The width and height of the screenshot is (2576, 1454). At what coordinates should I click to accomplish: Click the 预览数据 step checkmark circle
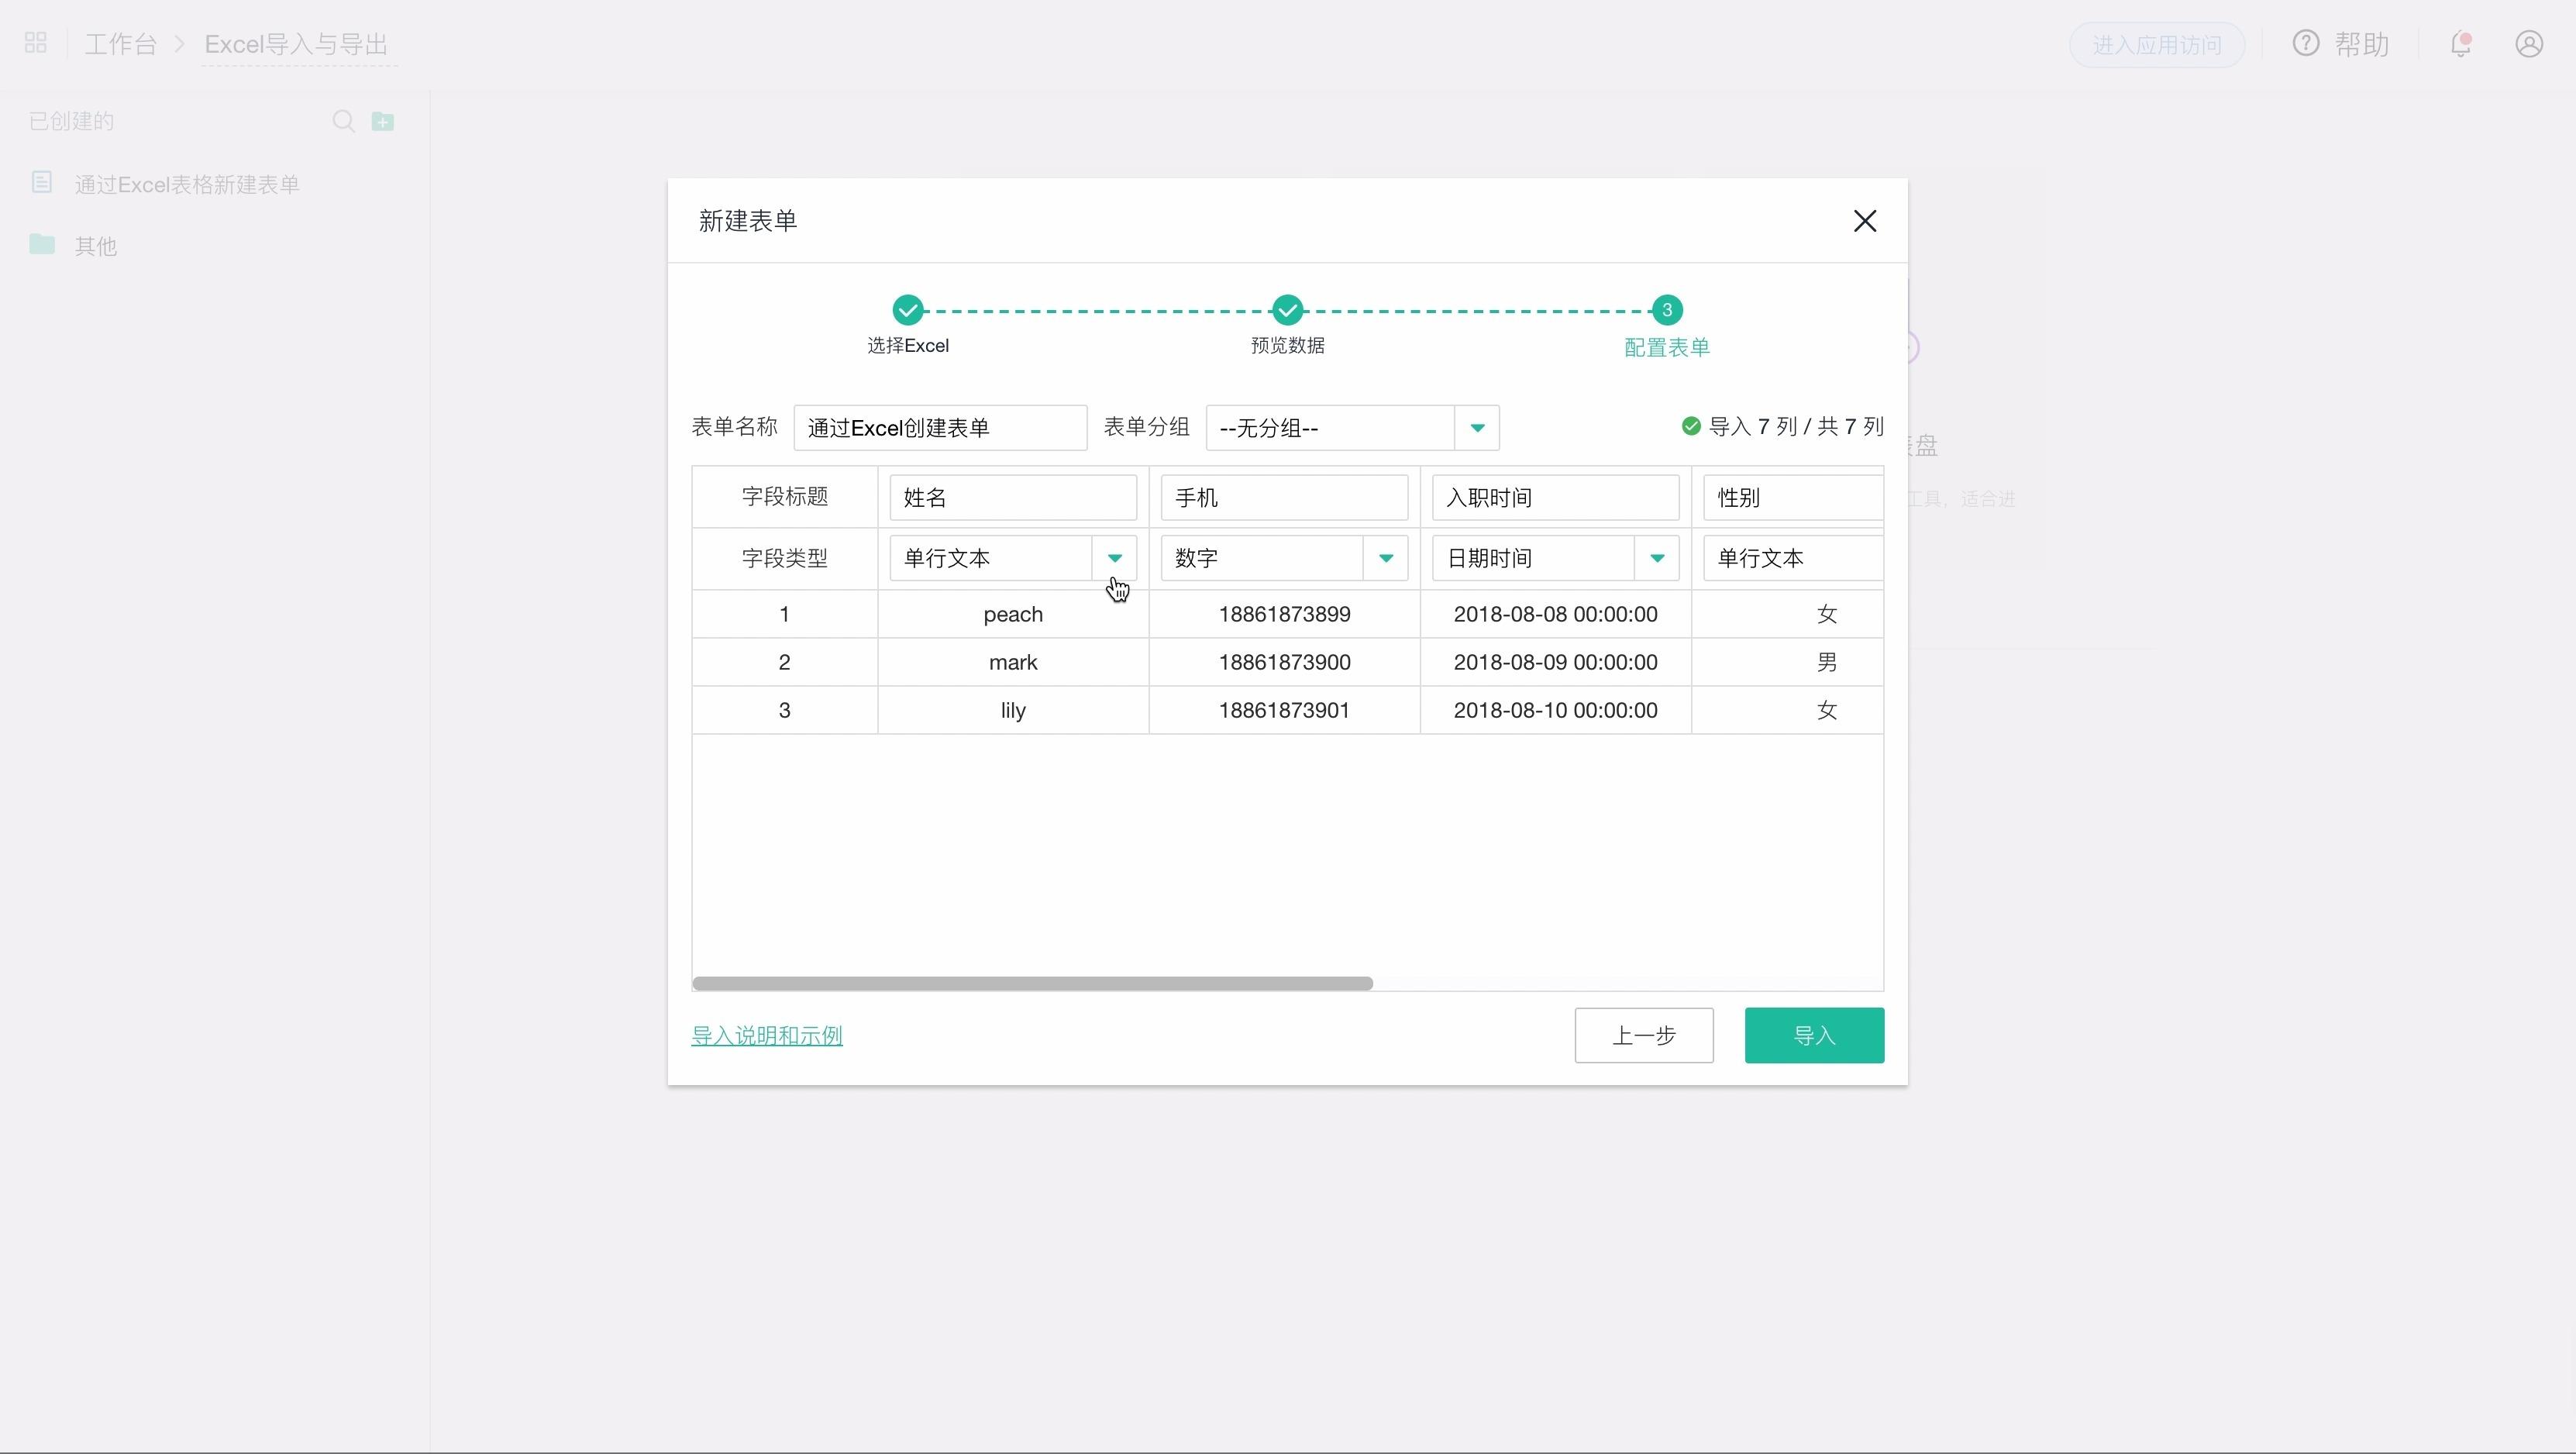pyautogui.click(x=1288, y=310)
